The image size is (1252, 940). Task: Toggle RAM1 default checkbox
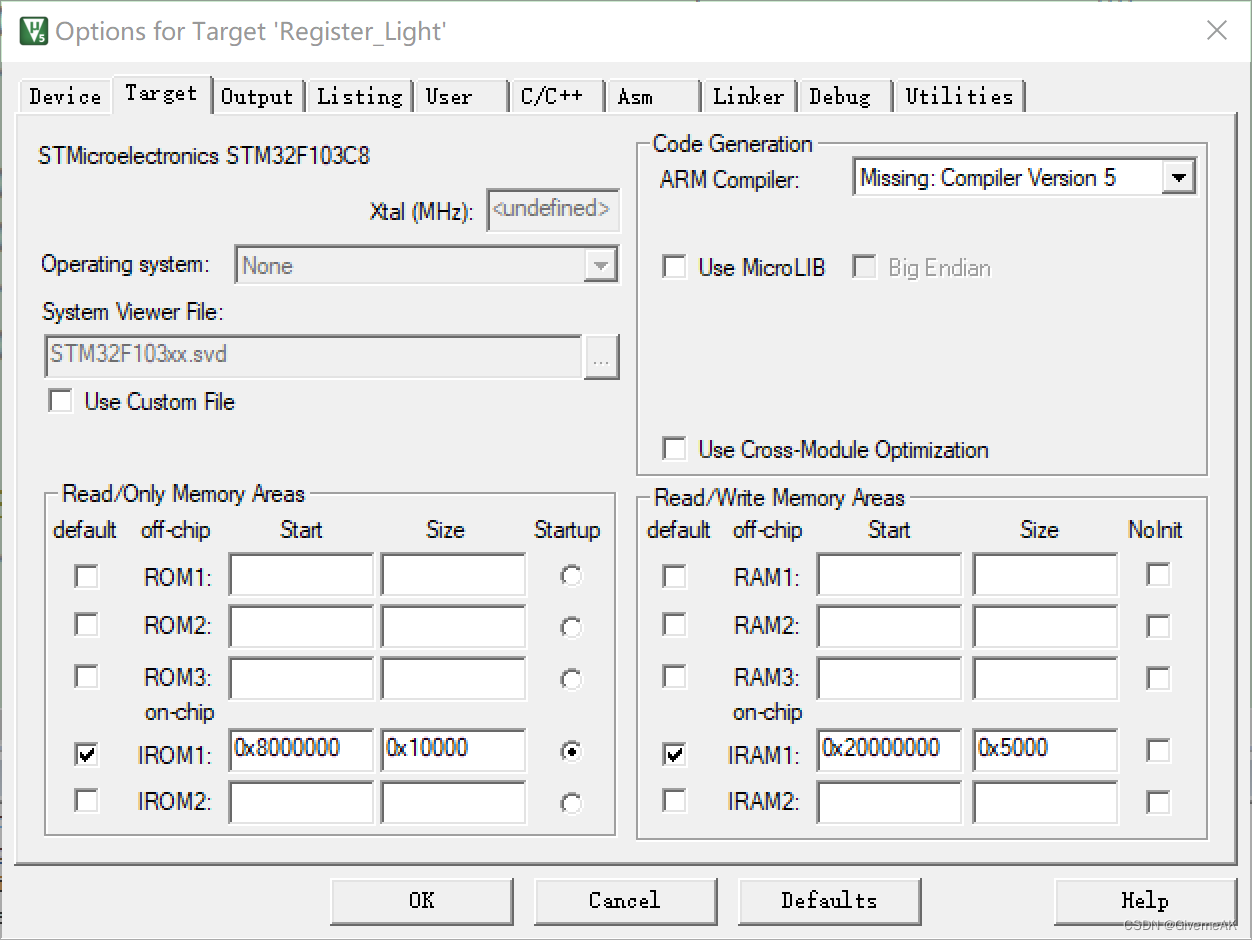[675, 576]
